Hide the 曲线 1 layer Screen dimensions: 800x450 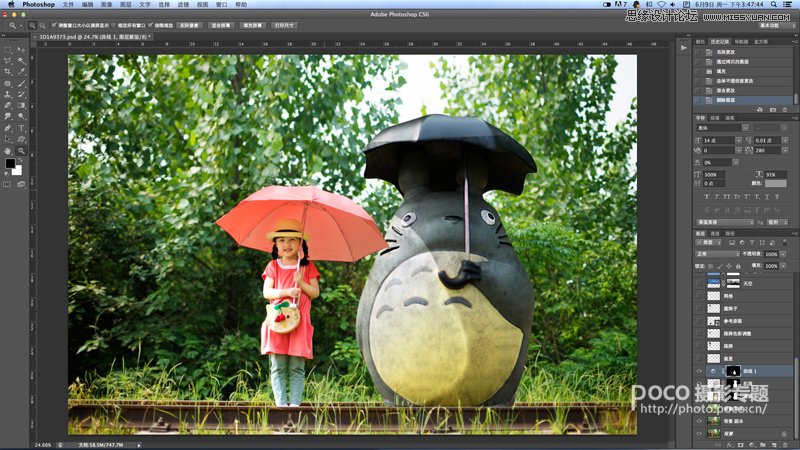pyautogui.click(x=699, y=371)
